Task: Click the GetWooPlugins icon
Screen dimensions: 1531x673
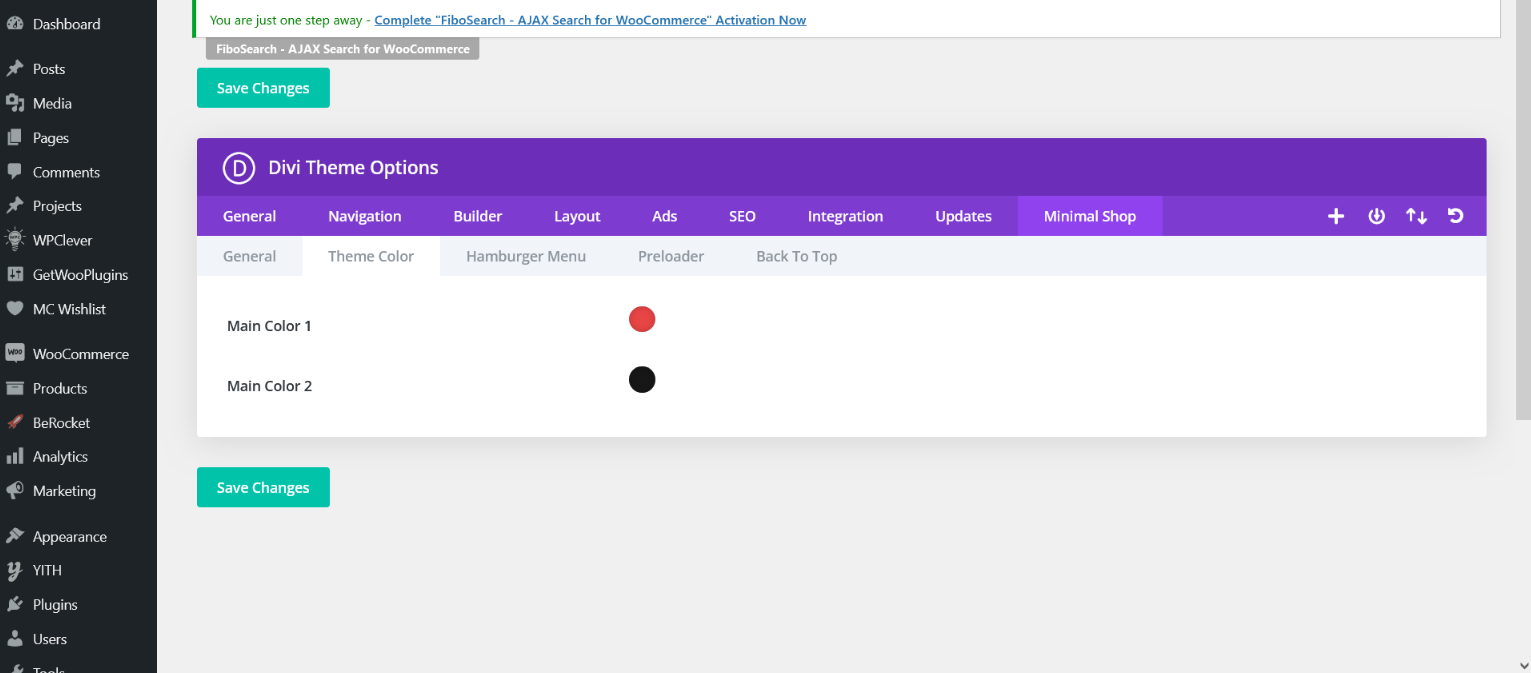Action: click(15, 275)
